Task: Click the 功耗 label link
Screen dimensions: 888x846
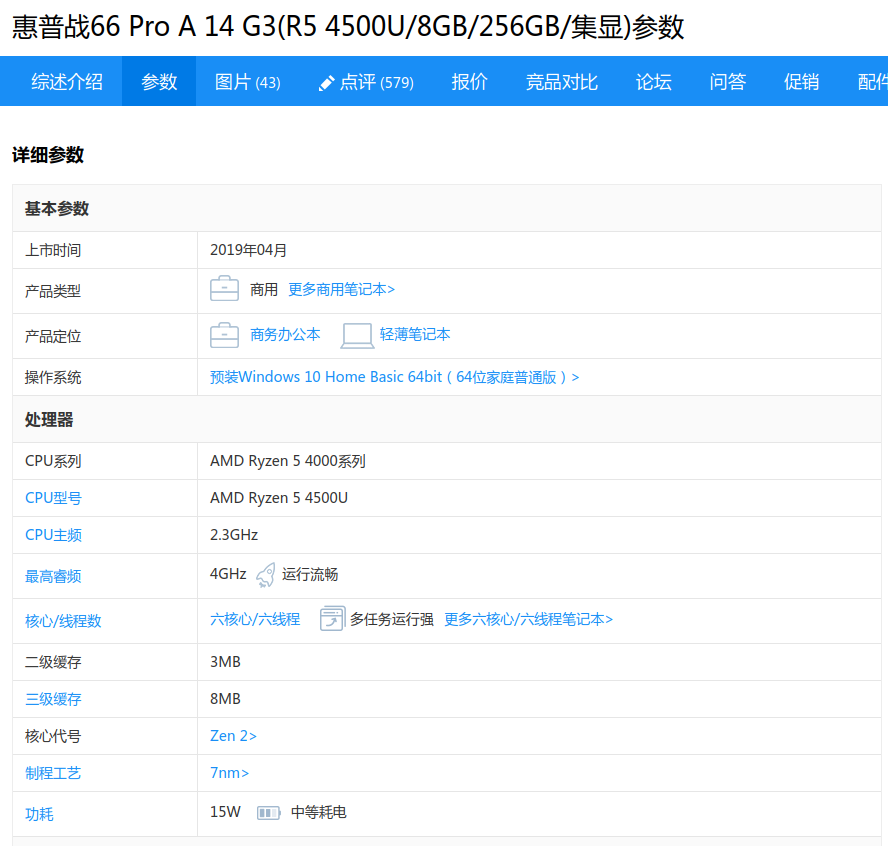Action: [39, 814]
